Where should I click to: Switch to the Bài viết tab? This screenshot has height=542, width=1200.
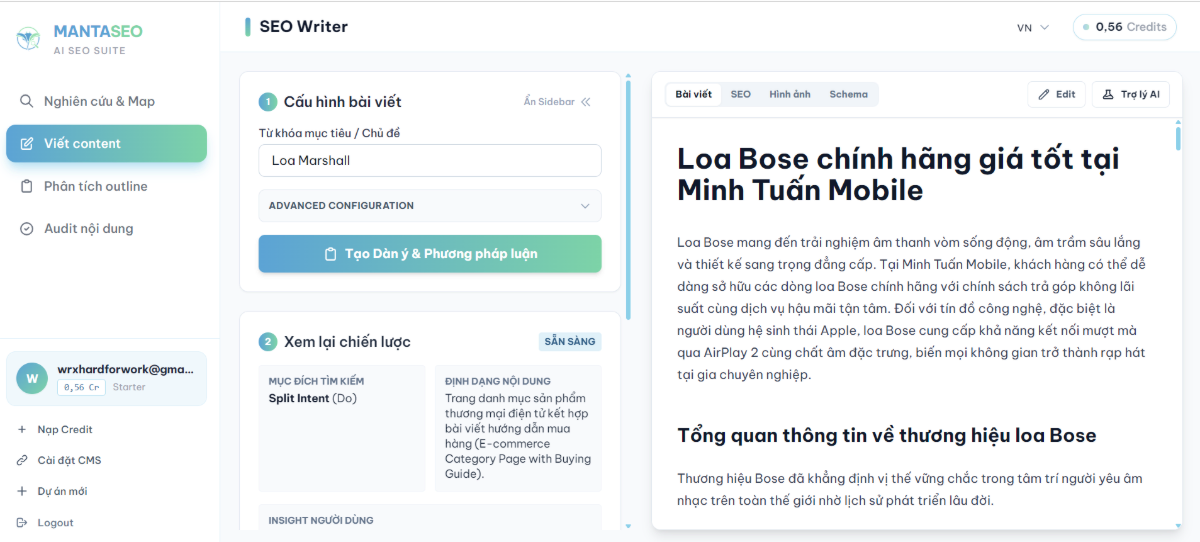[694, 94]
